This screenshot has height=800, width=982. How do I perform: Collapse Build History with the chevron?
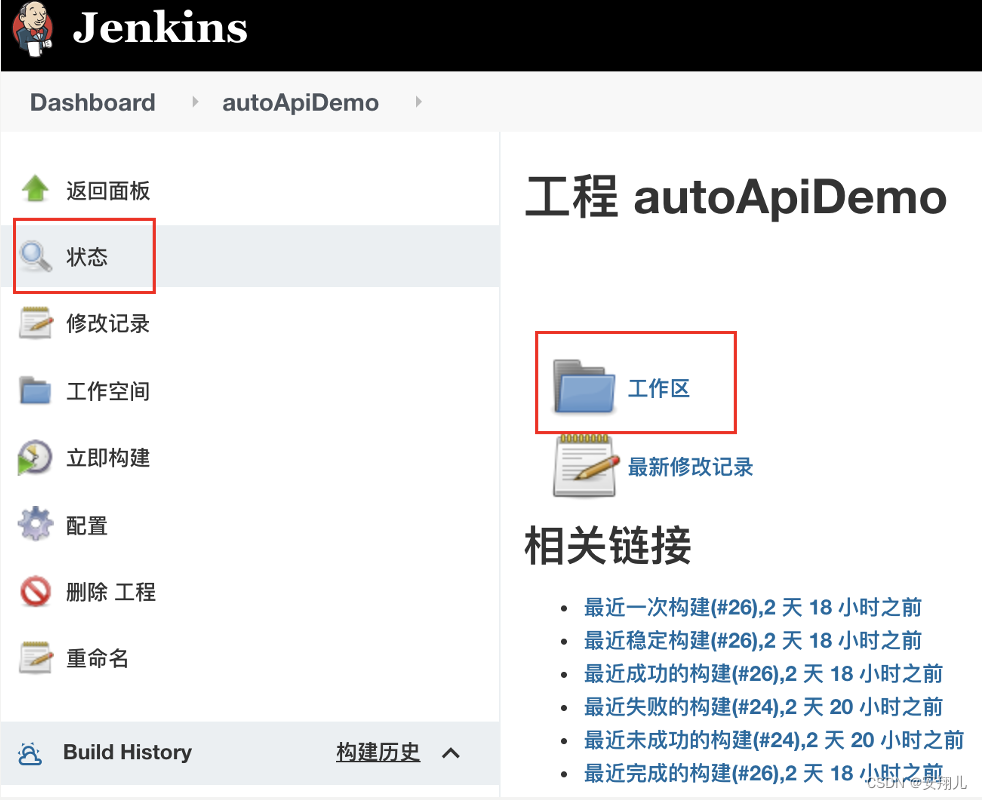[451, 753]
